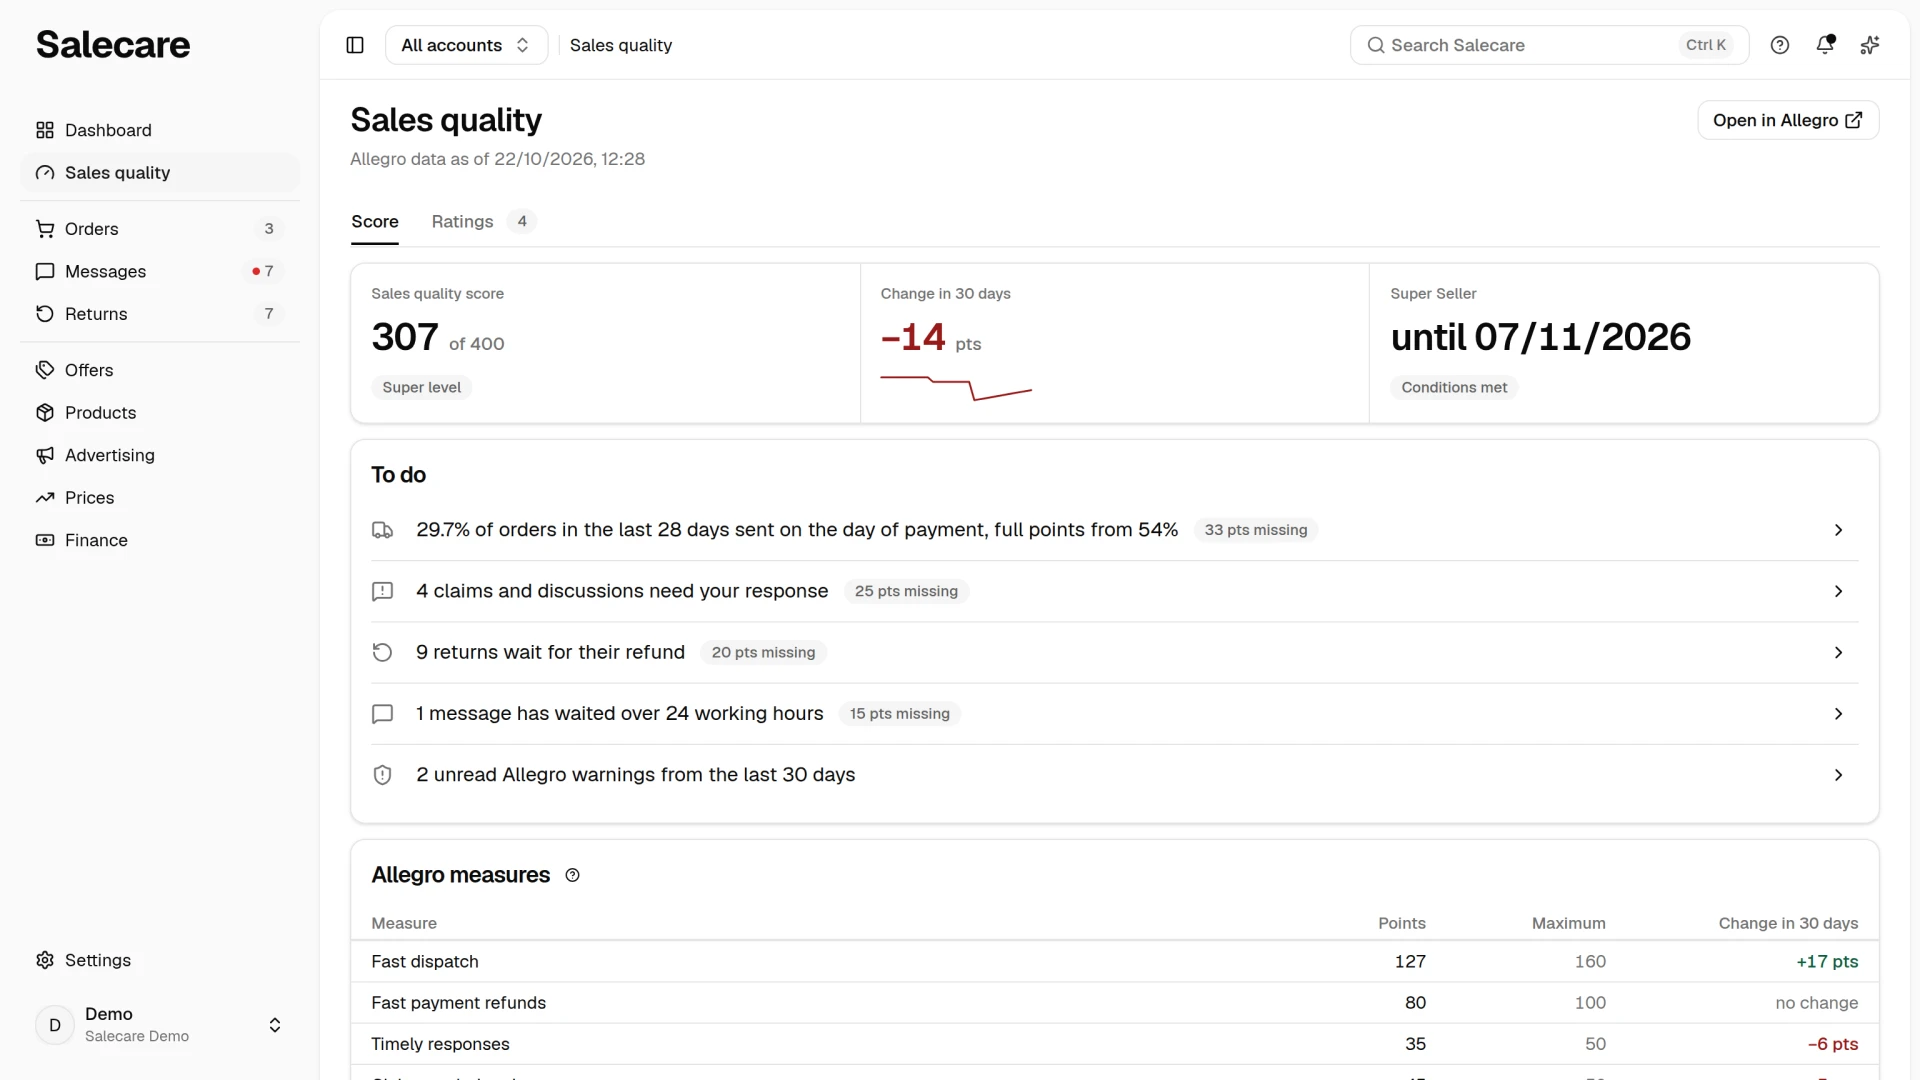Open the unread Allegro warnings chevron

click(1838, 775)
